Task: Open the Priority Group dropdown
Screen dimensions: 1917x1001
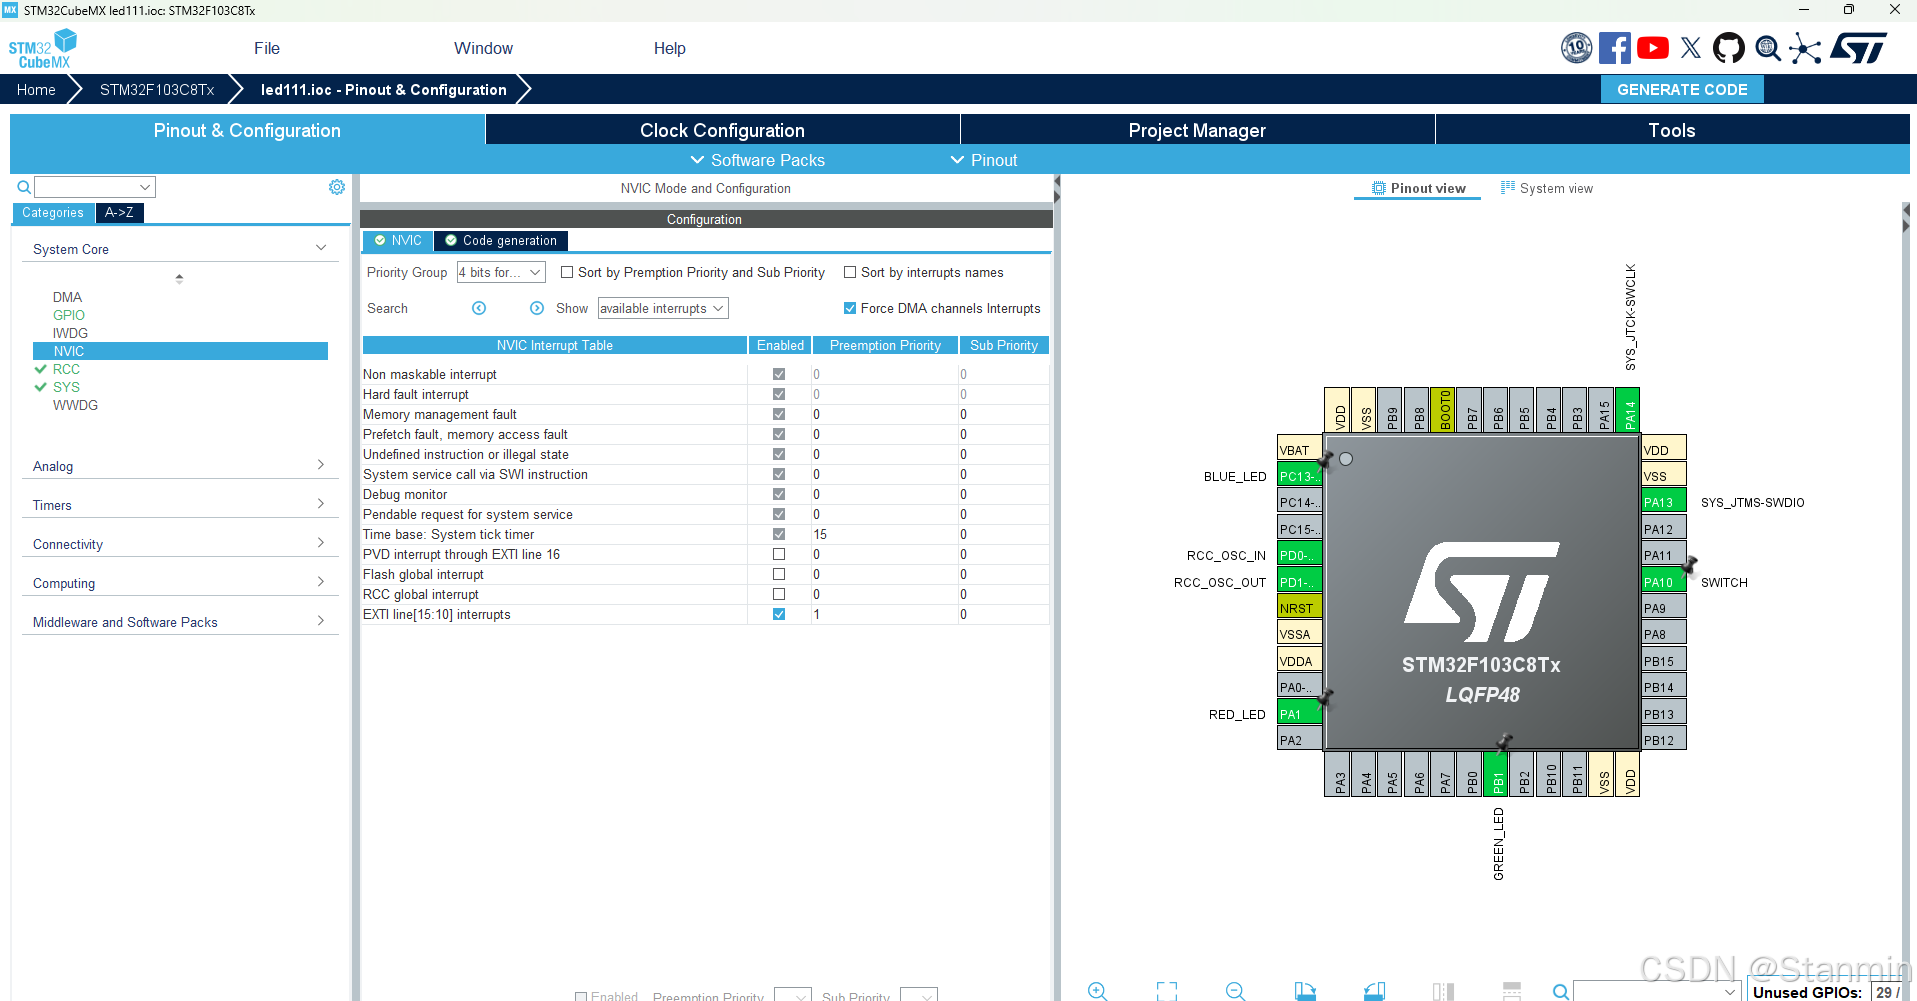Action: (501, 272)
